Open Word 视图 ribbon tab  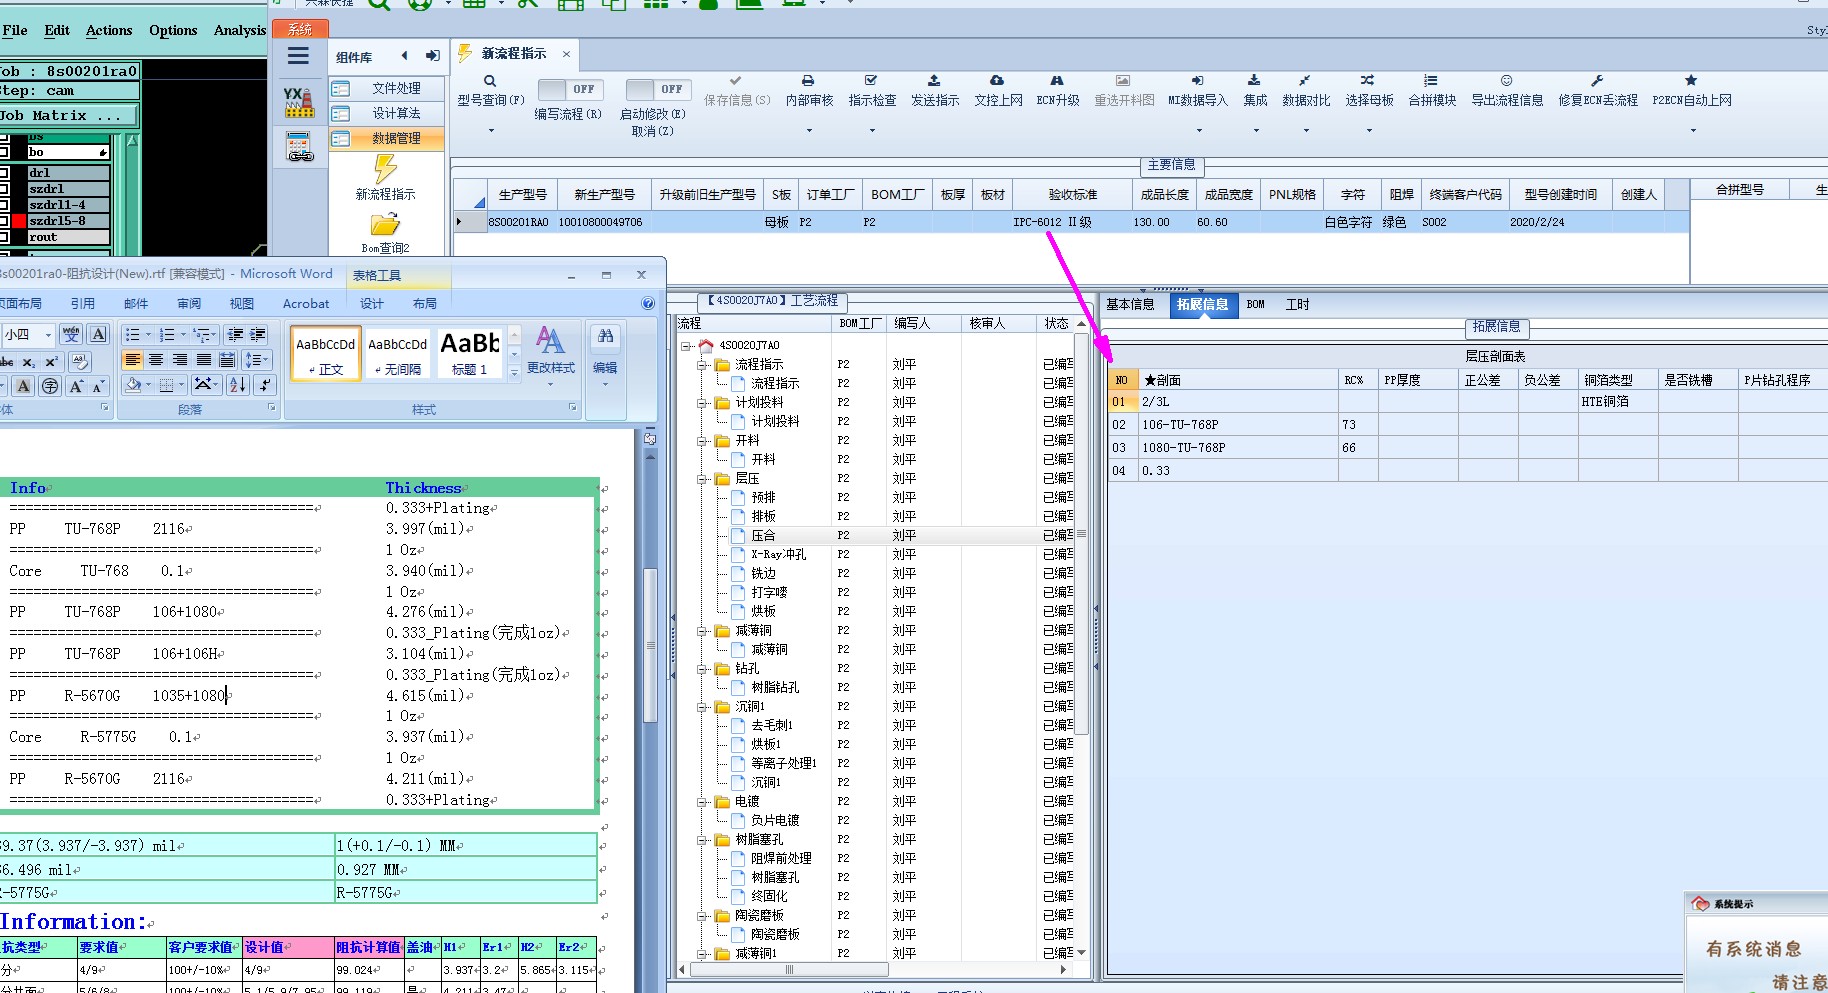pyautogui.click(x=242, y=304)
